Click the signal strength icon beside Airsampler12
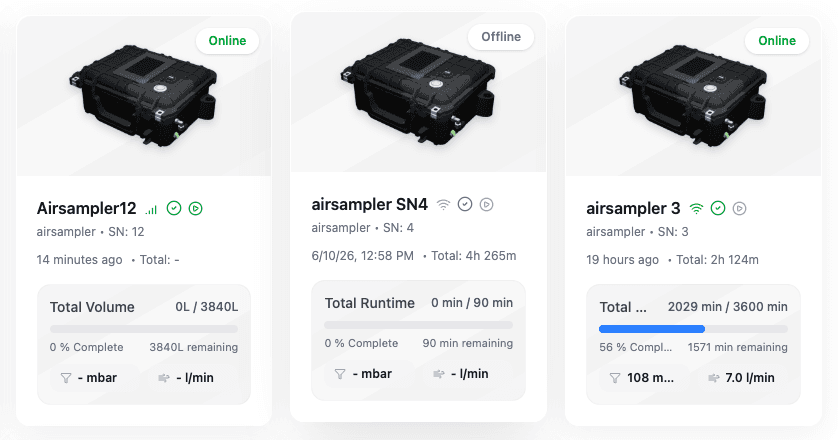The height and width of the screenshot is (440, 838). tap(151, 209)
